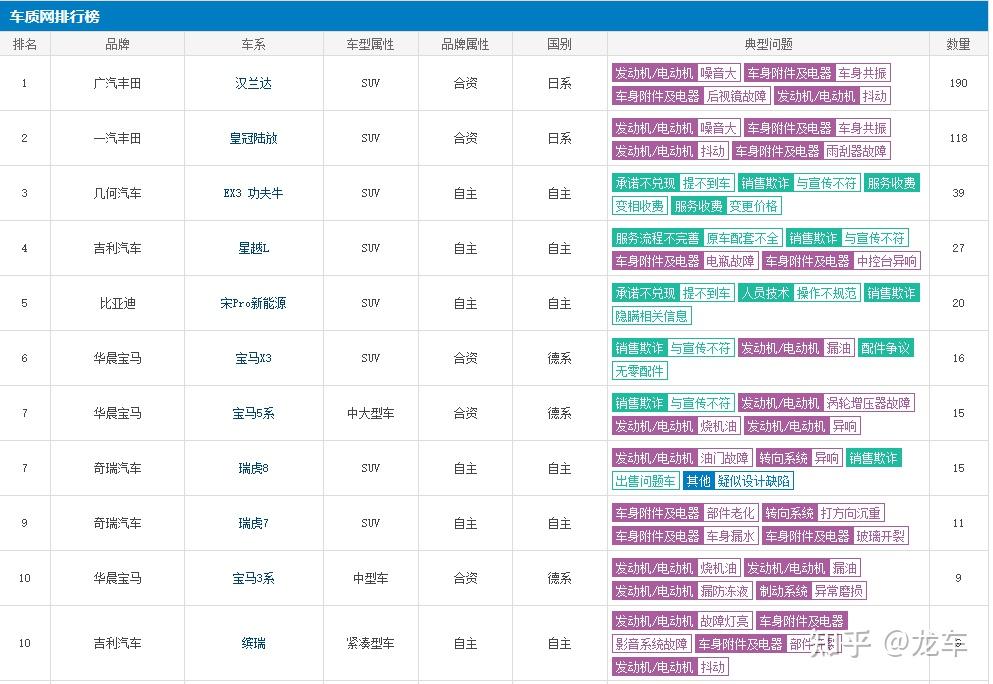
Task: Click the 烧机油 tag in 宝马5系 row
Action: 718,426
